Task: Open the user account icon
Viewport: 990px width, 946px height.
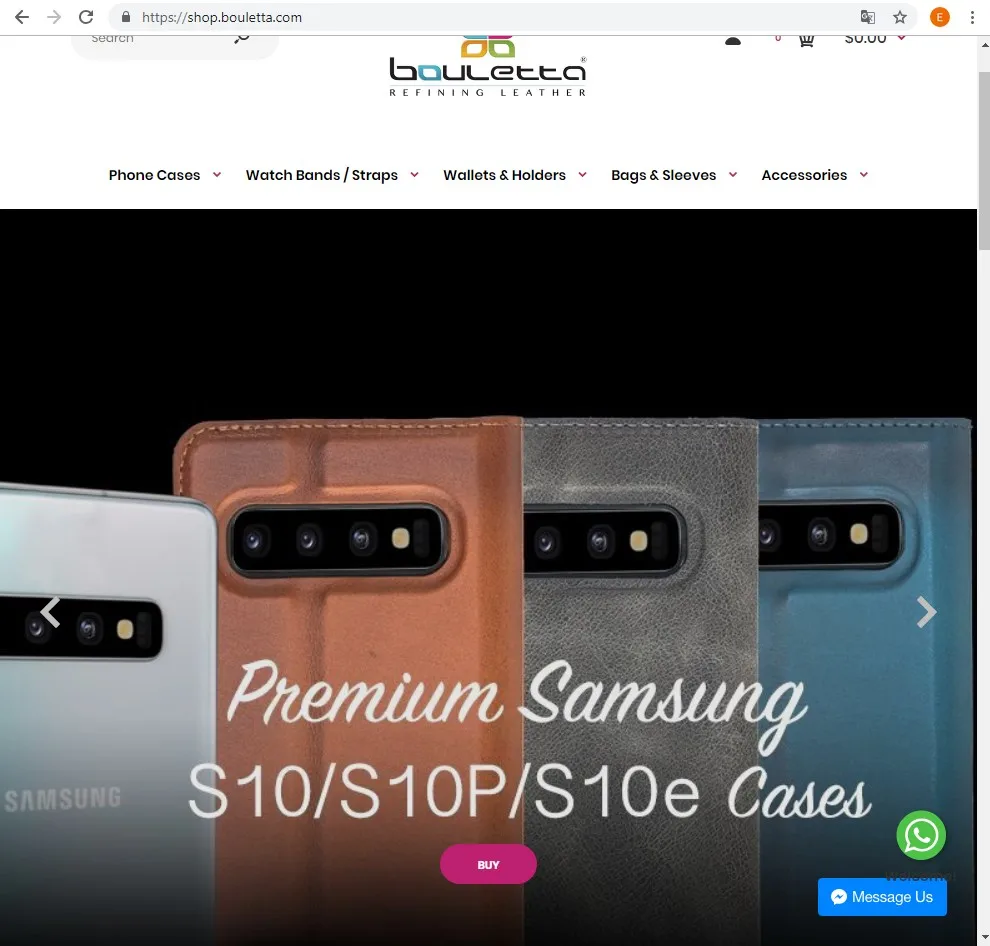Action: coord(733,41)
